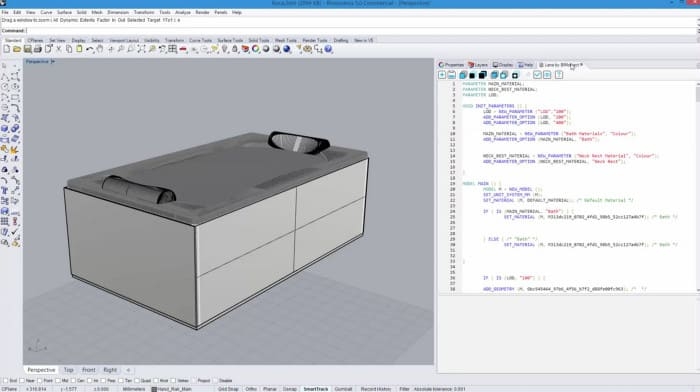Click the Selected command-line option
Viewport: 700px width, 392px height.
137,21
